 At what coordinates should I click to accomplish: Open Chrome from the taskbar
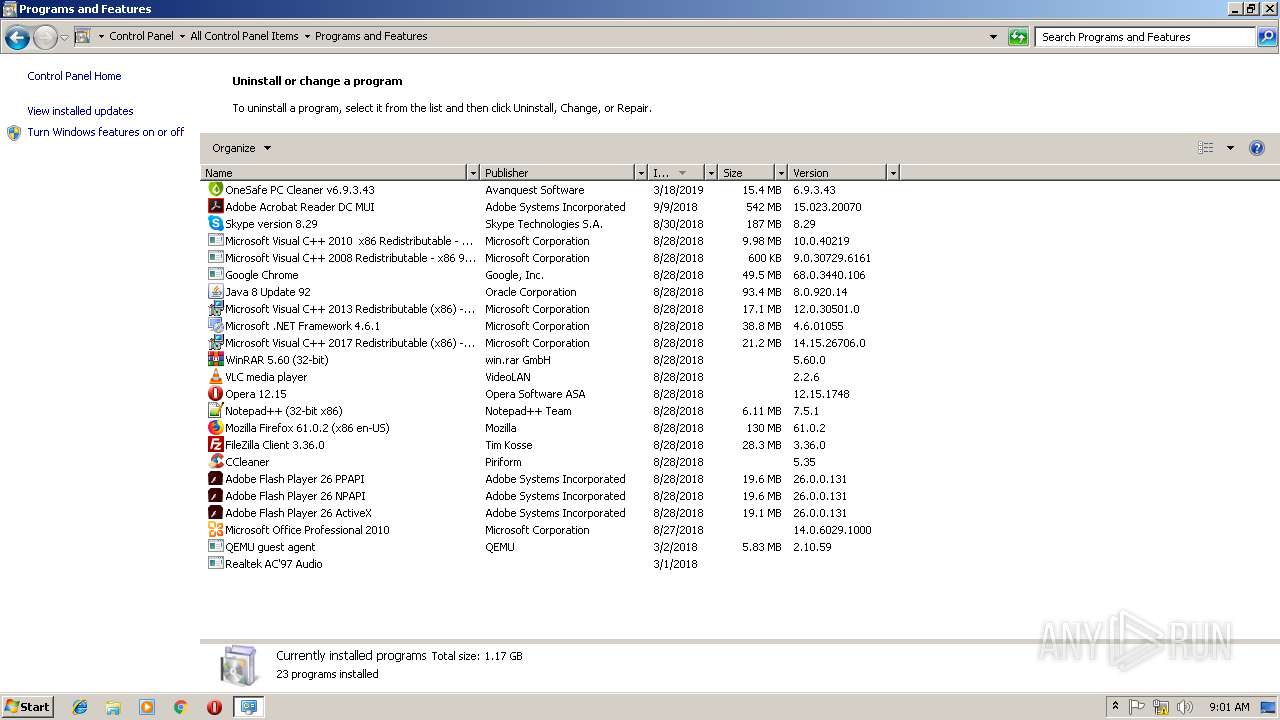coord(181,707)
